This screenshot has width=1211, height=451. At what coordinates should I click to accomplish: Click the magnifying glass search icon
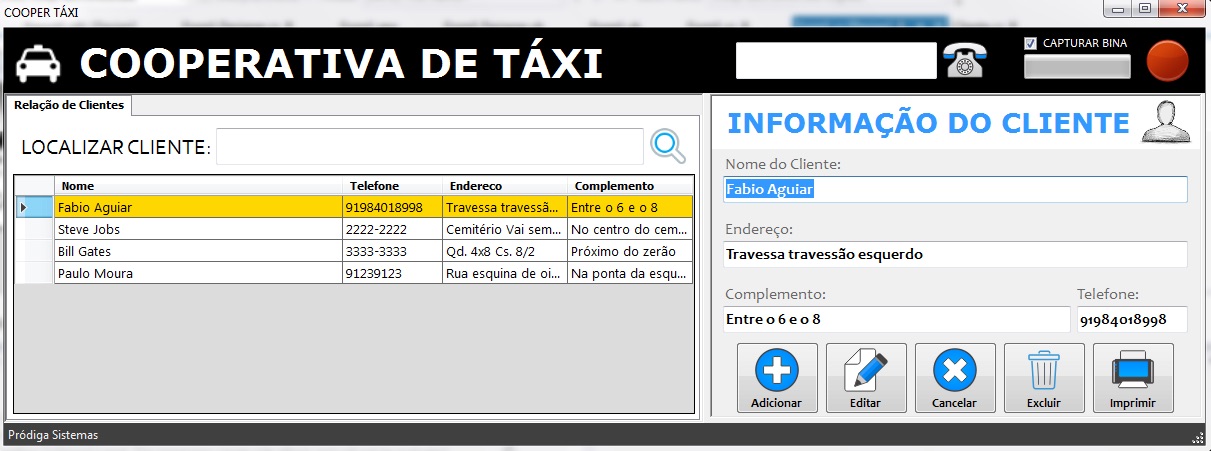click(668, 146)
